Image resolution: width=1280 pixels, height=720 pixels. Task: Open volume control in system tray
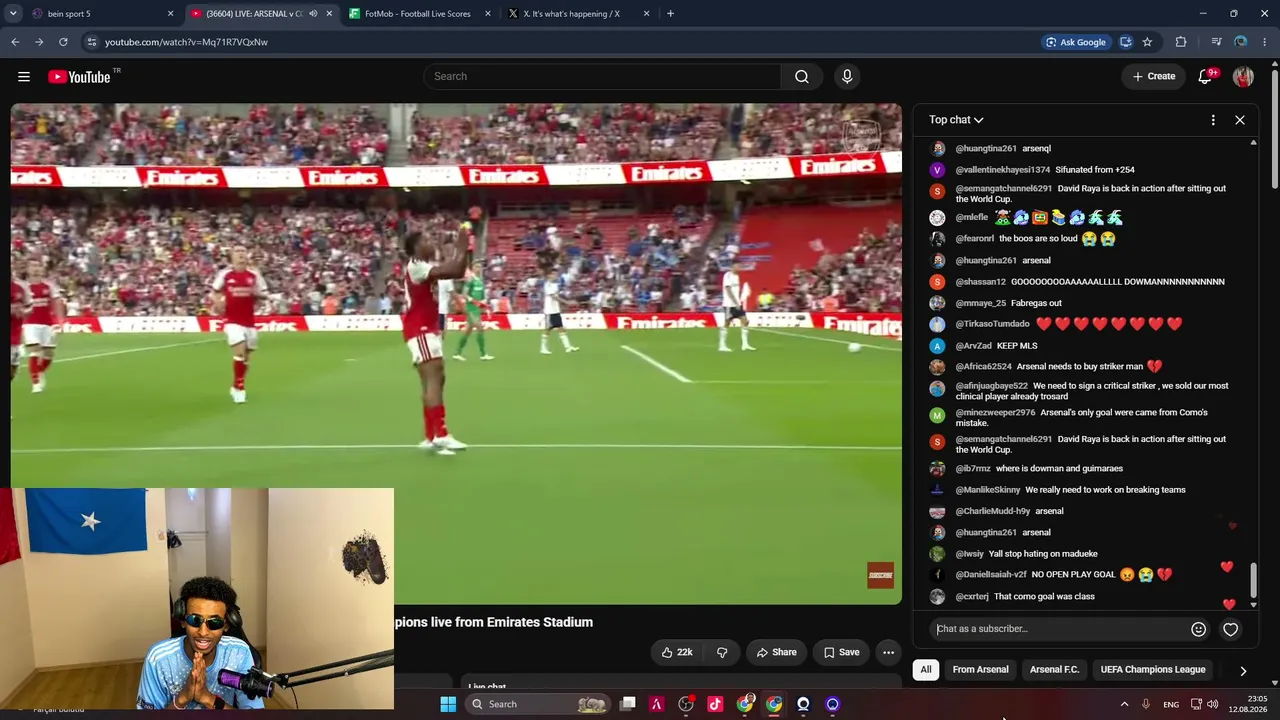pyautogui.click(x=1213, y=704)
